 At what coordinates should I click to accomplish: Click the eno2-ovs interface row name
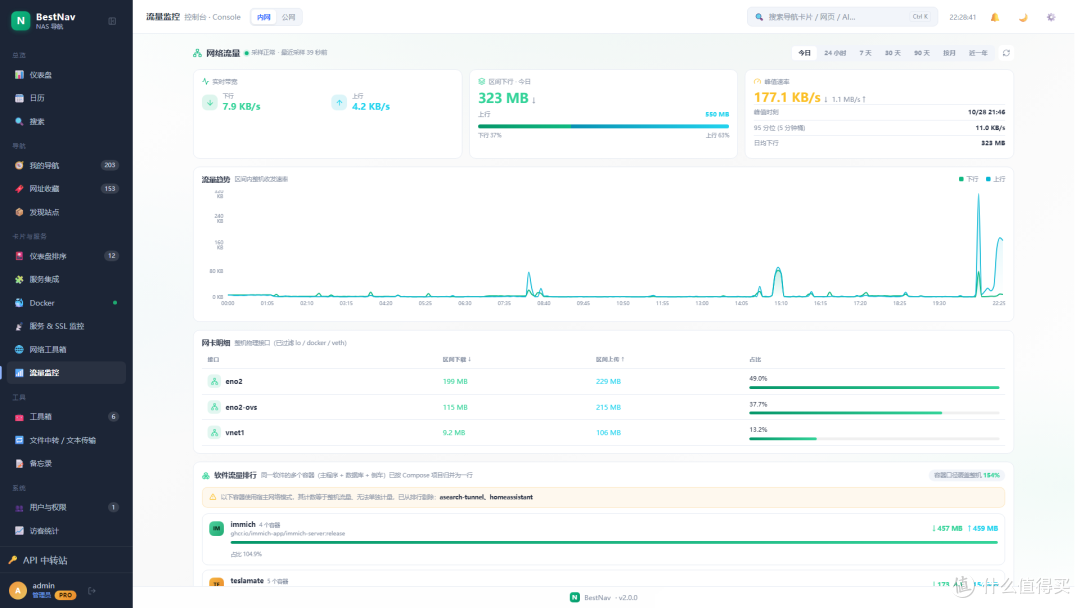(241, 408)
